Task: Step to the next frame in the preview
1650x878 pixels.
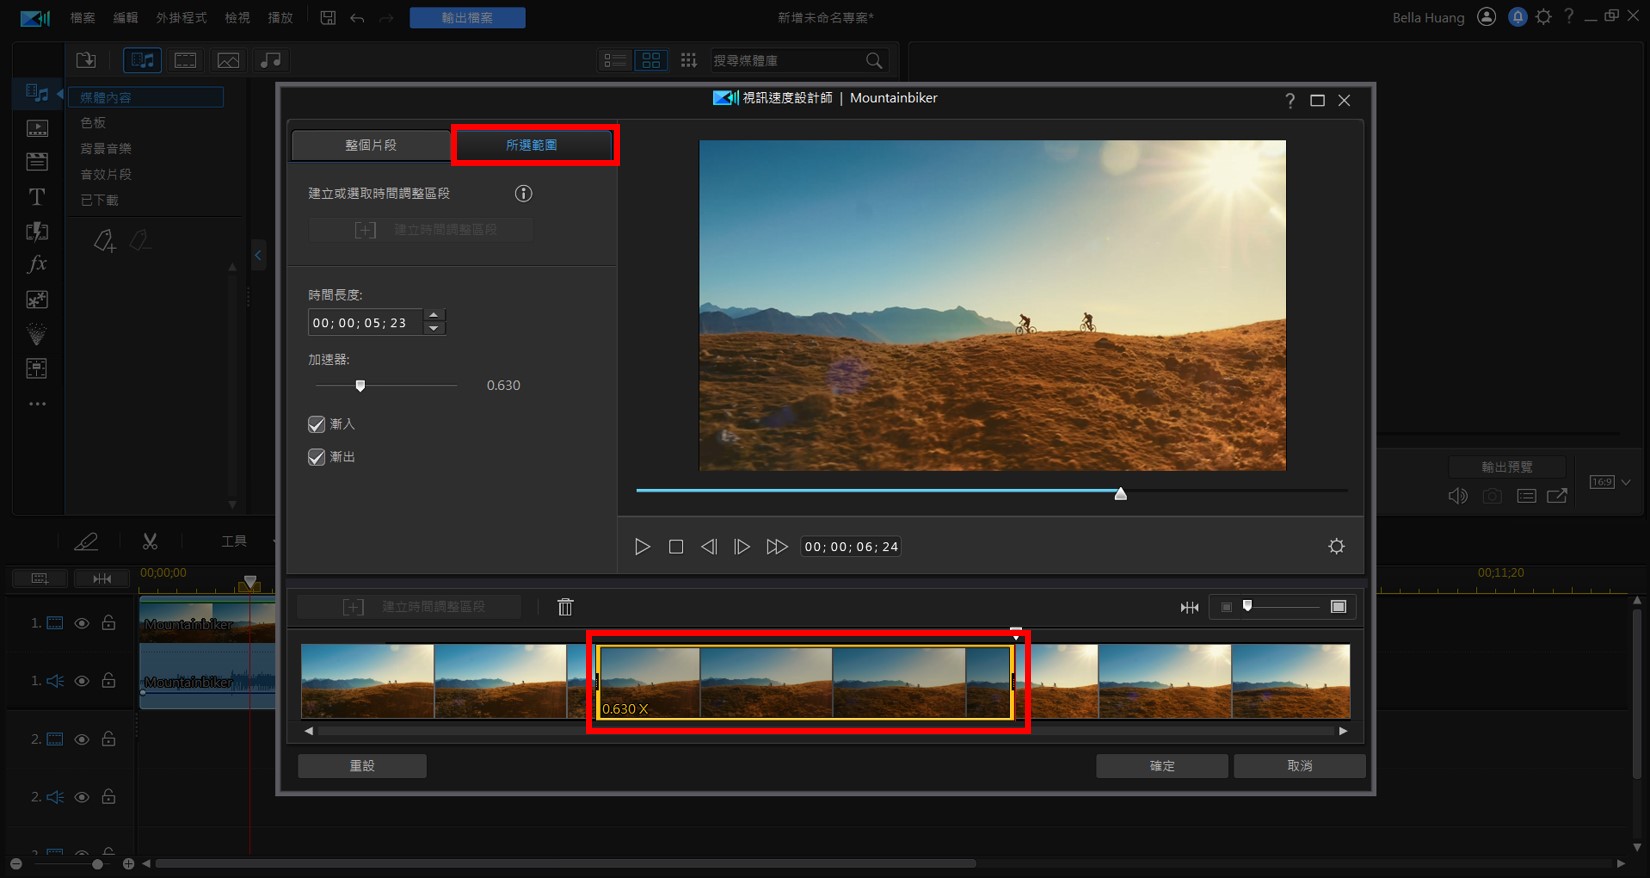Action: coord(742,547)
